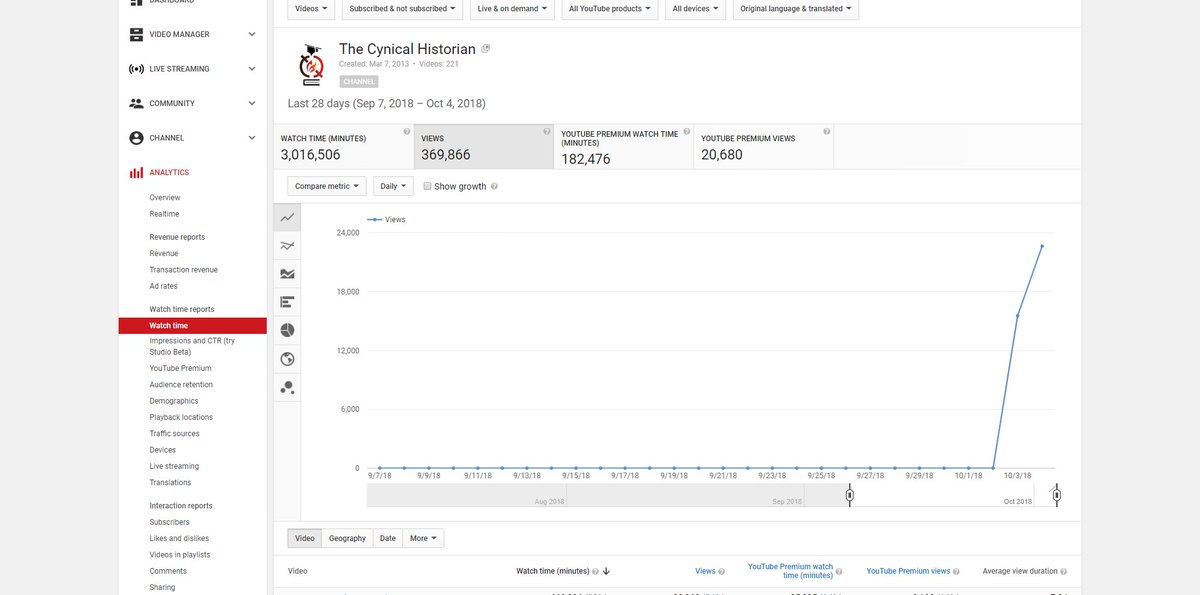Open Impressions and CTR report
Image resolution: width=1200 pixels, height=595 pixels.
tap(192, 347)
